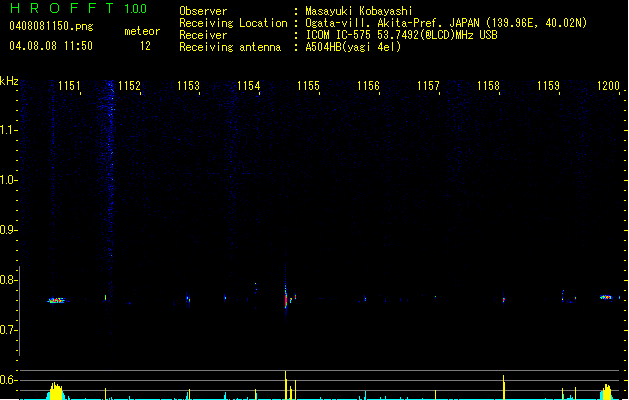Click the 1153 time axis marker
The image size is (629, 400).
[189, 86]
